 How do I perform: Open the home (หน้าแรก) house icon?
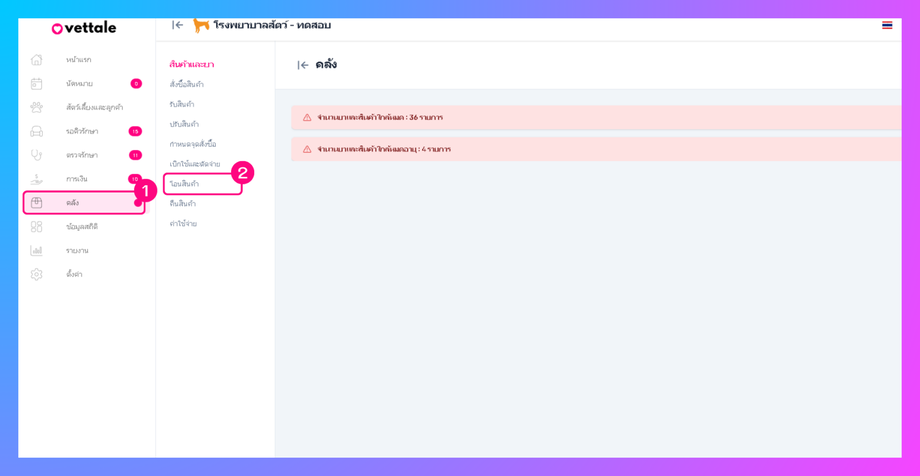click(x=36, y=60)
